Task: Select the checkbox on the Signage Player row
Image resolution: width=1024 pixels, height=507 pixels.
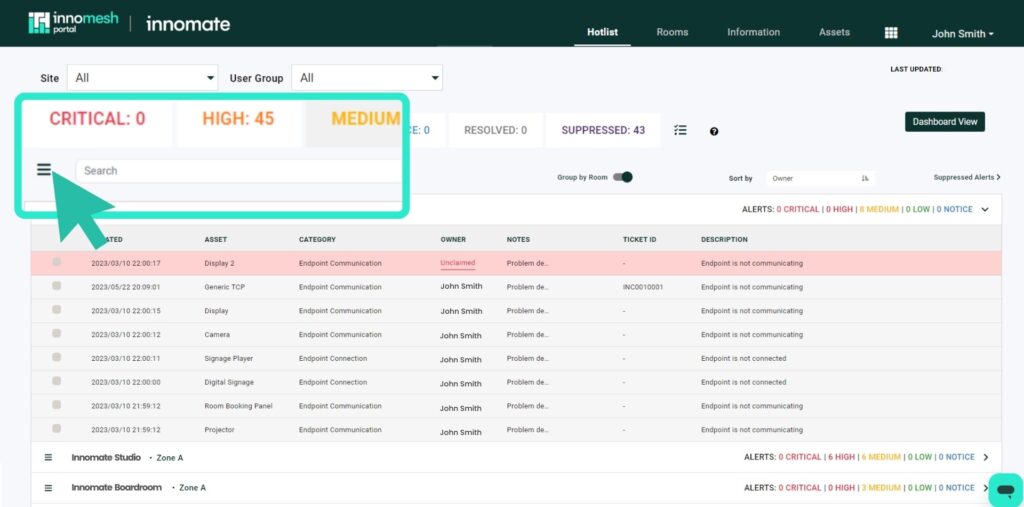Action: click(x=57, y=357)
